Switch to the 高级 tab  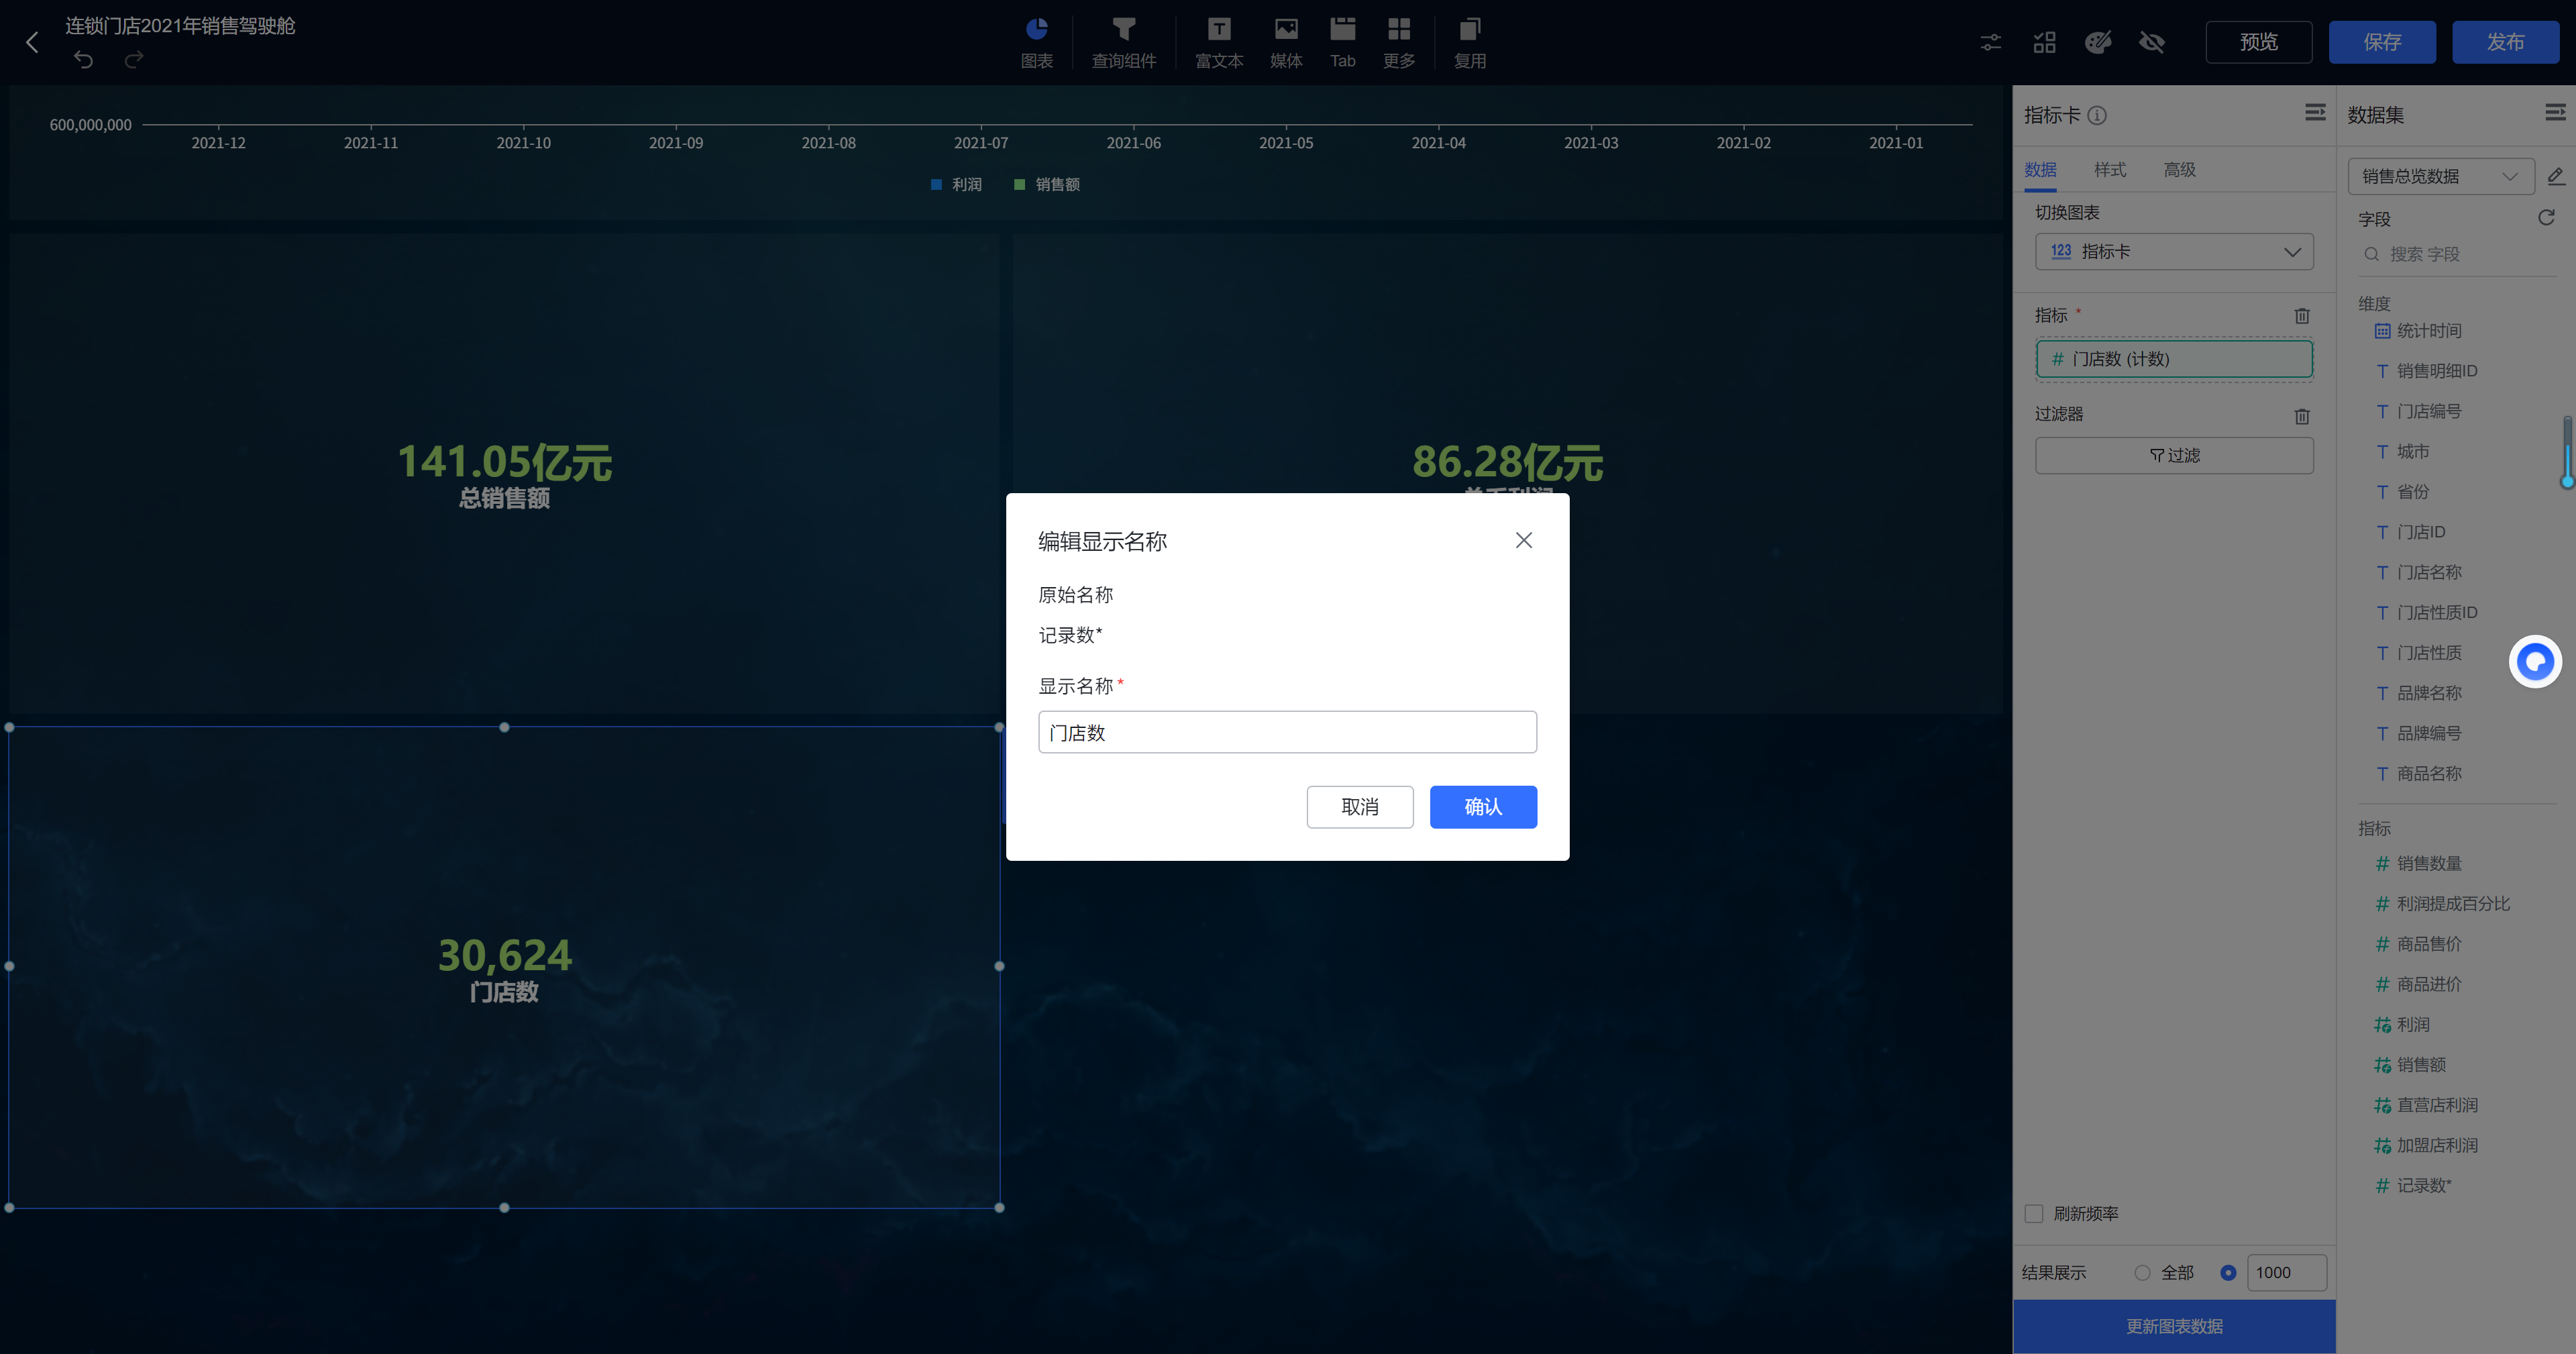click(x=2179, y=170)
